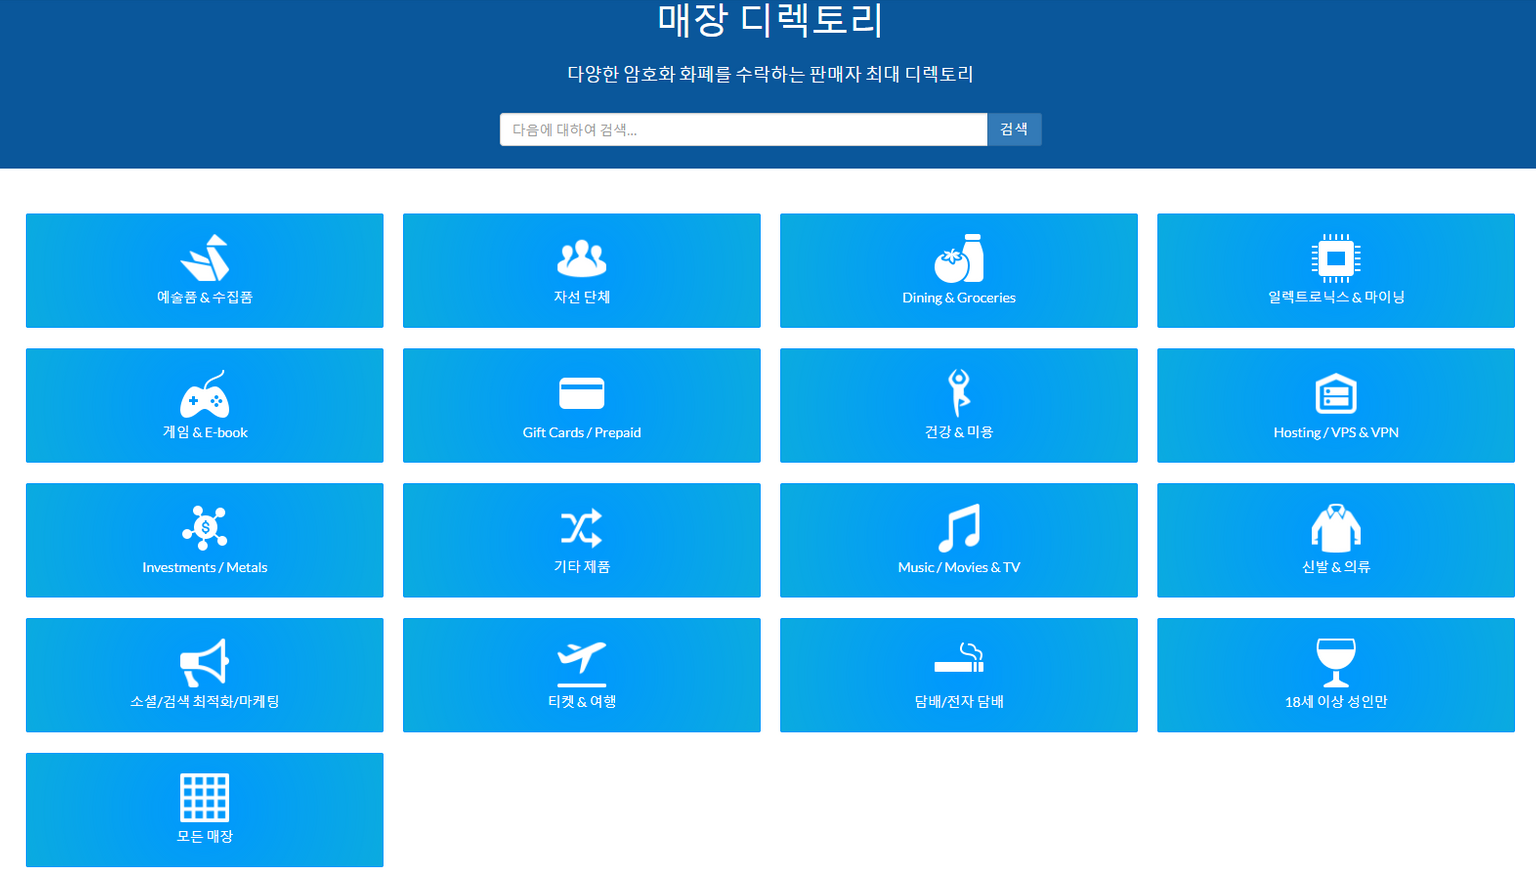Open the 게임 & E-book category
The height and width of the screenshot is (877, 1536).
tap(205, 405)
